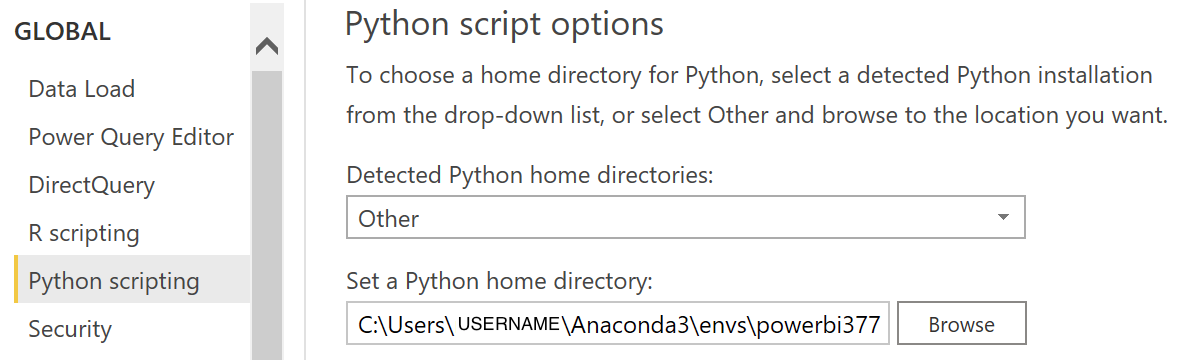Open the Detected Python home directories combo box
This screenshot has width=1202, height=360.
point(686,218)
